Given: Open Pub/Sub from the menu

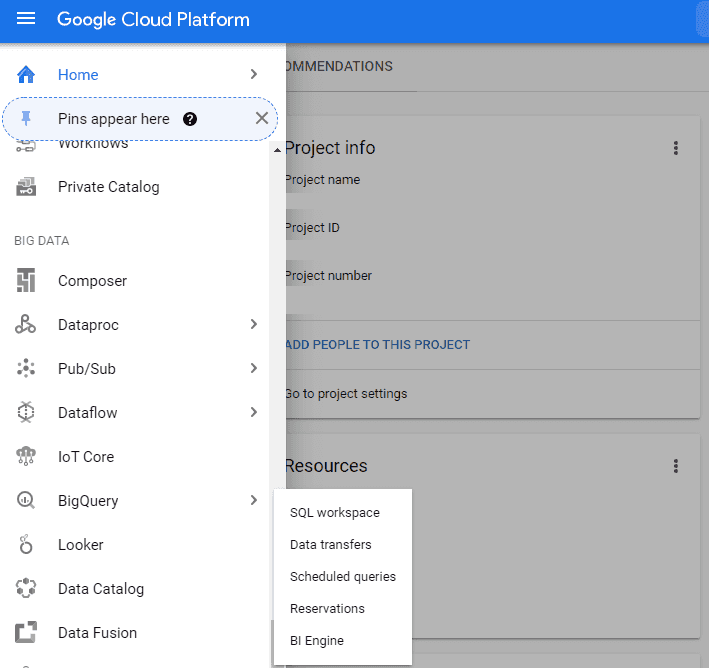Looking at the screenshot, I should (87, 369).
